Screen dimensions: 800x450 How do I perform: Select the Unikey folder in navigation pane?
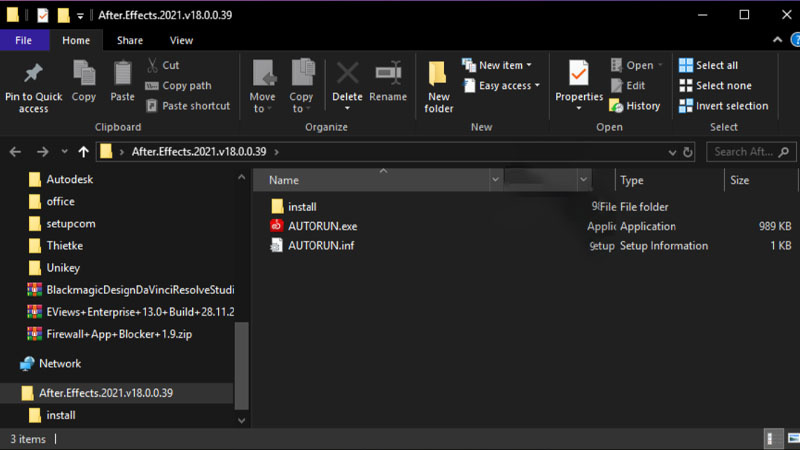click(x=63, y=268)
